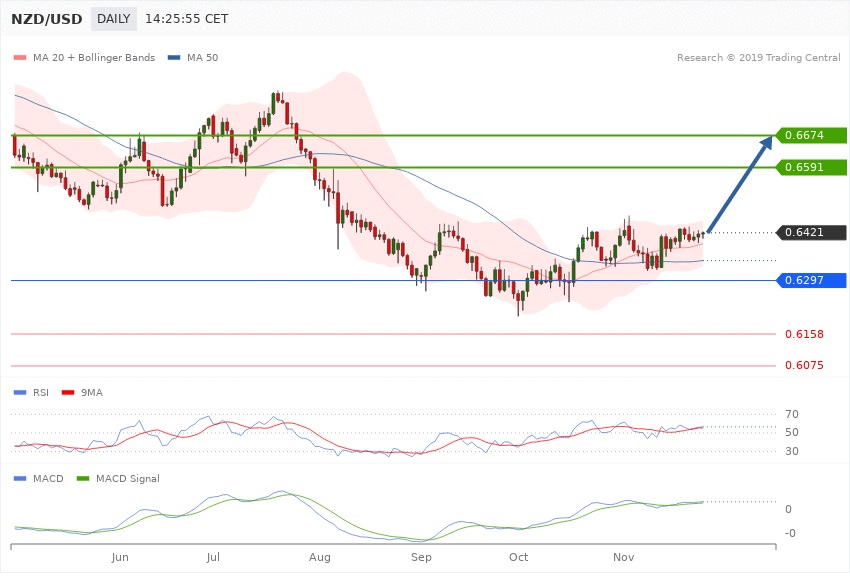Screen dimensions: 850x576
Task: Open the DAILY timeframe selector
Action: tap(113, 19)
